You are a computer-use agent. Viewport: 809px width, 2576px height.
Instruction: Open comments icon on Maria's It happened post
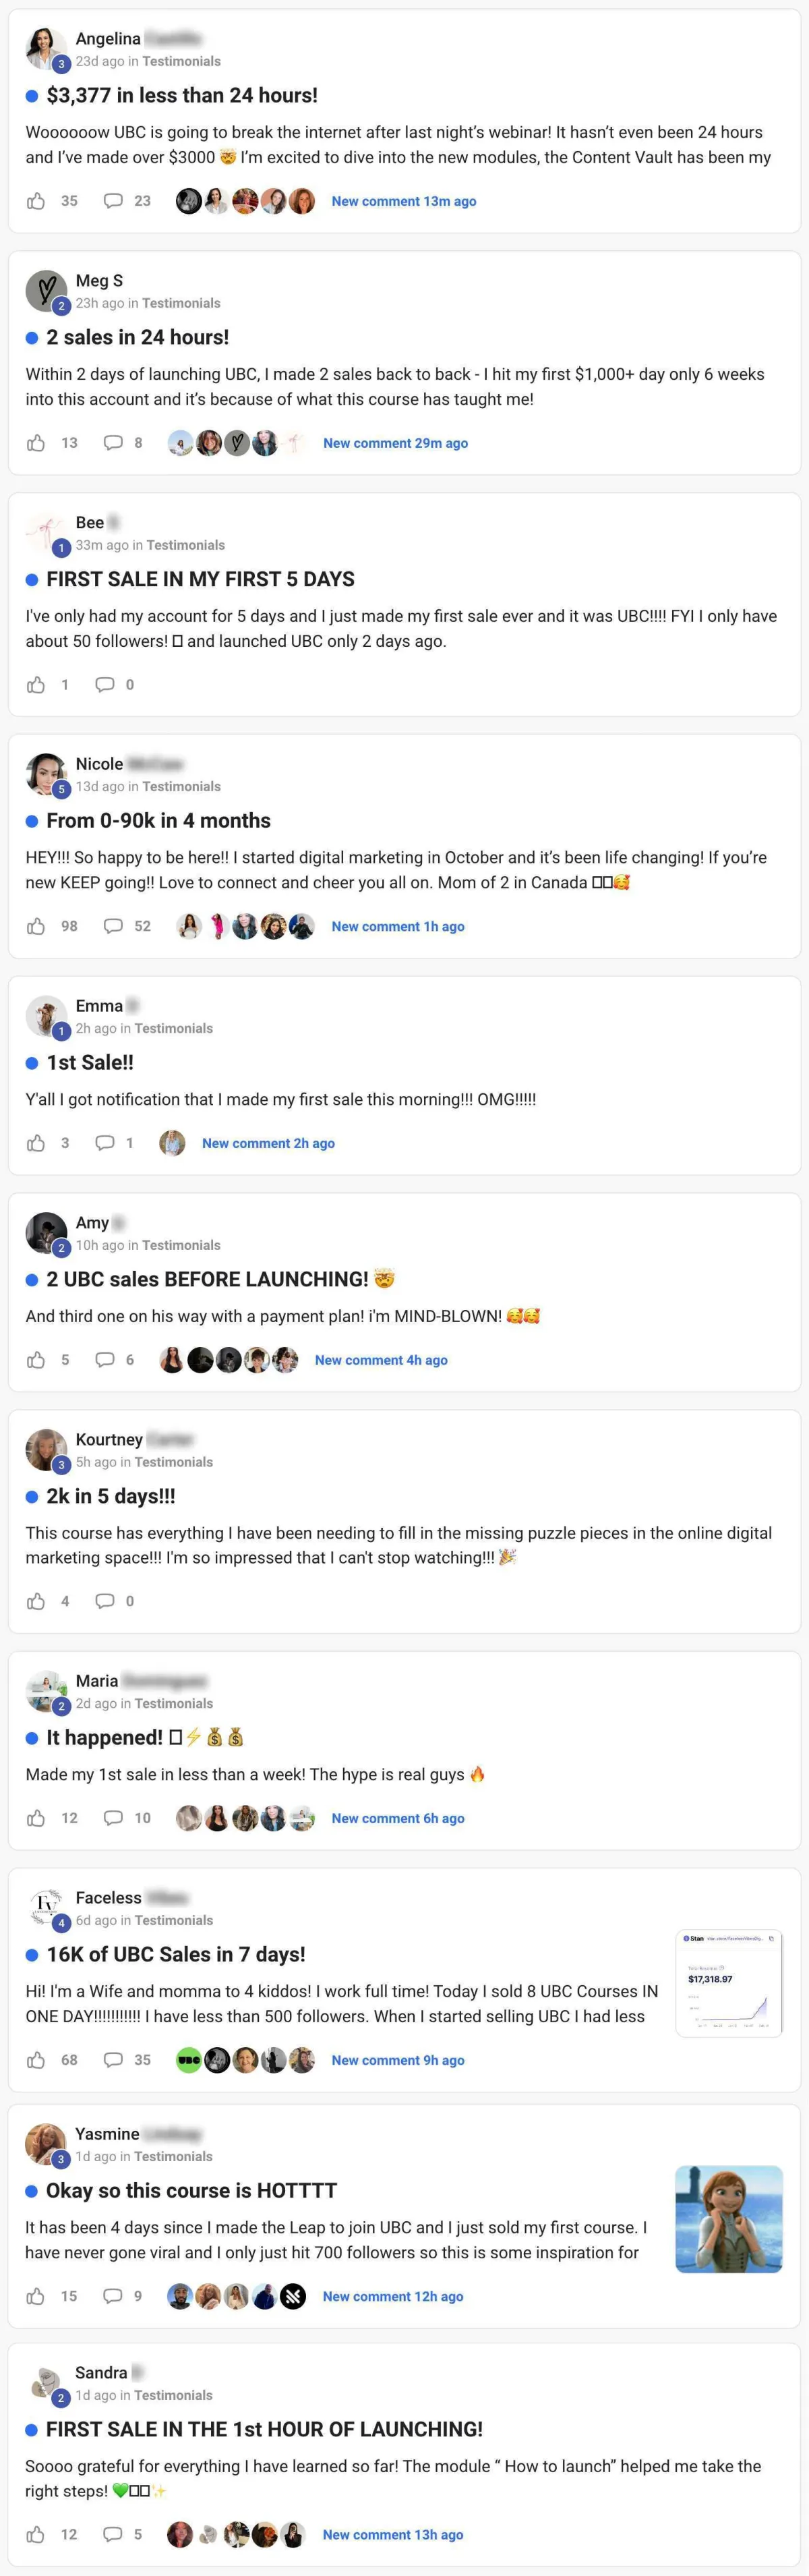point(113,1818)
